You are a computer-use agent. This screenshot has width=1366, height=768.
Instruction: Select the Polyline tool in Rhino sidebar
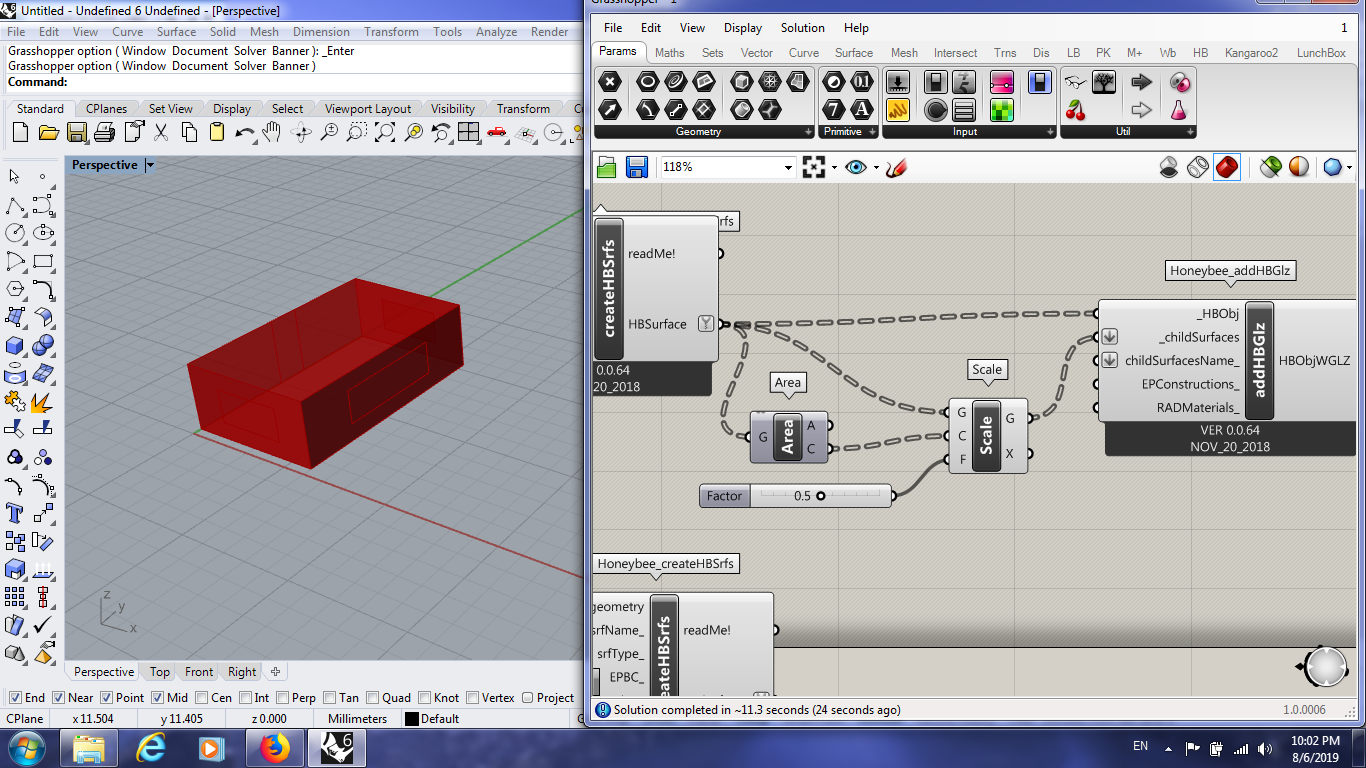[15, 206]
